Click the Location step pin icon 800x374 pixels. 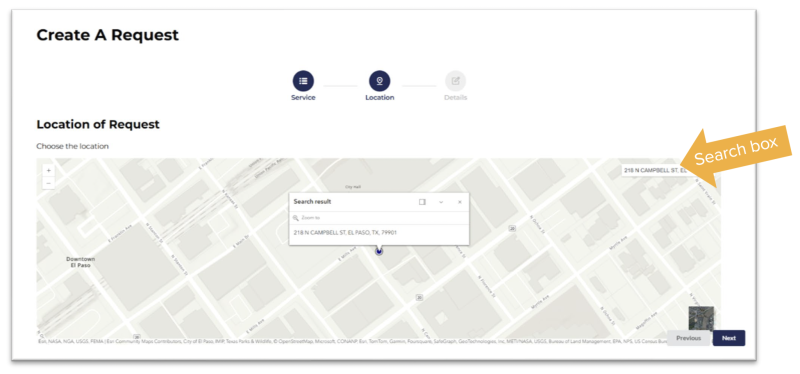(380, 81)
